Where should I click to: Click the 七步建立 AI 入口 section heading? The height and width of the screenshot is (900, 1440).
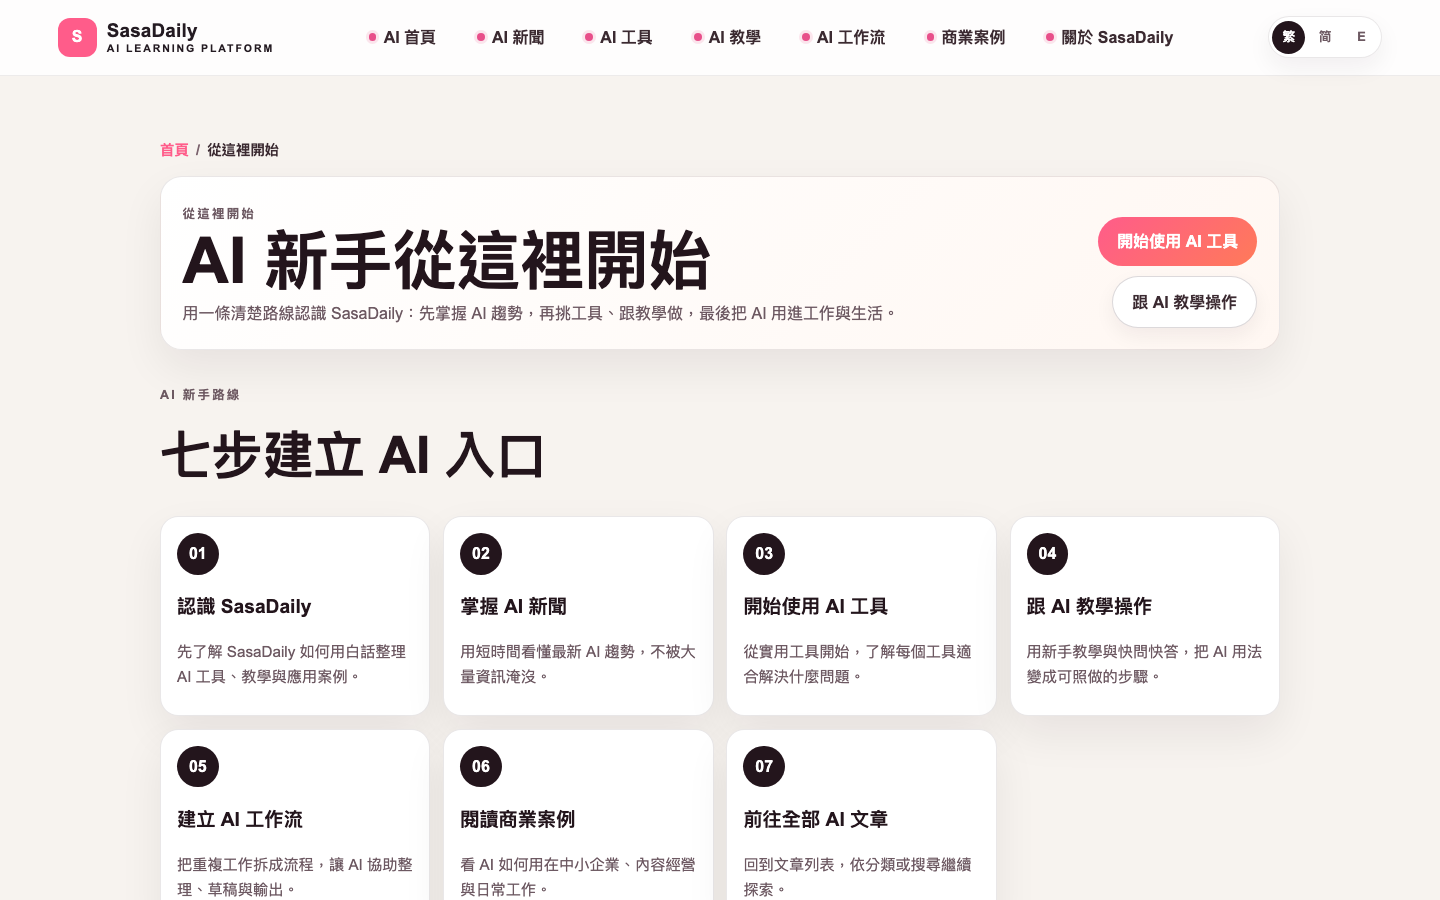click(x=352, y=456)
